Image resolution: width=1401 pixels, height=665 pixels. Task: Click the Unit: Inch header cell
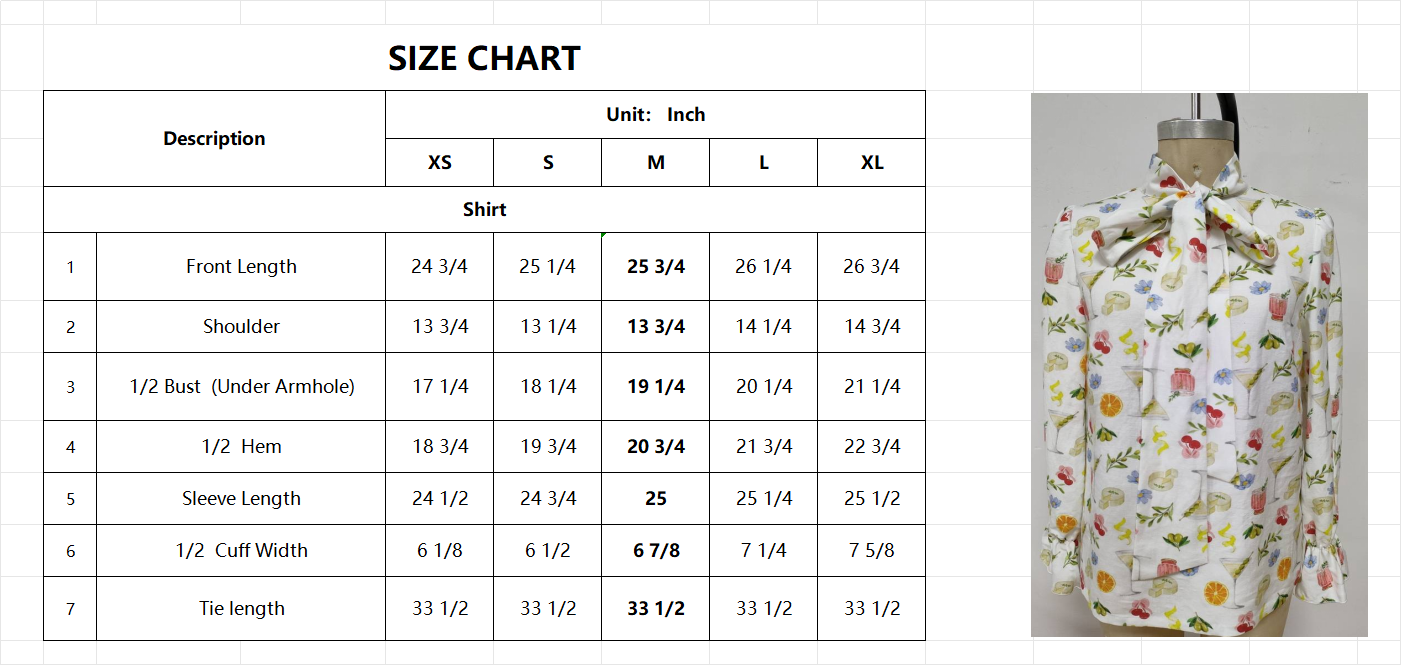655,115
